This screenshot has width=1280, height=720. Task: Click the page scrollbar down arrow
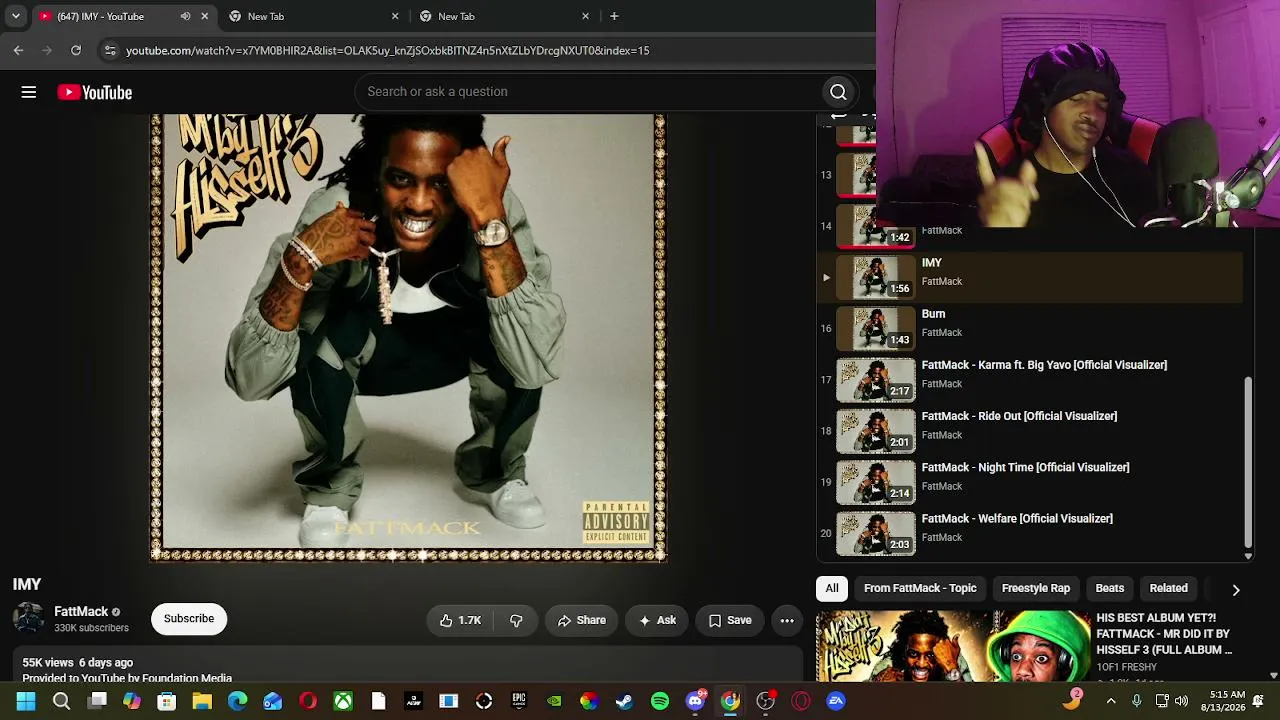1273,676
